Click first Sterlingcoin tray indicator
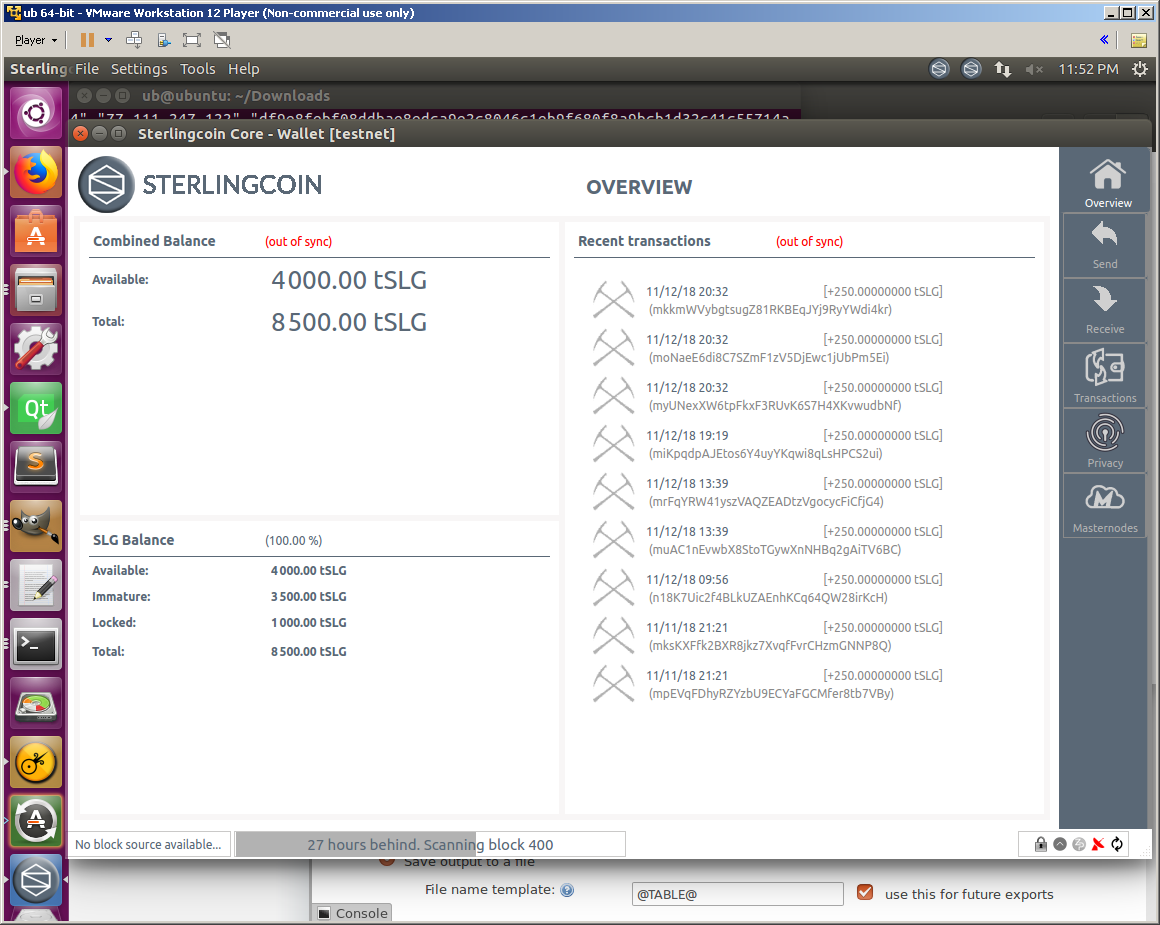Screen dimensions: 1160x925 [939, 69]
